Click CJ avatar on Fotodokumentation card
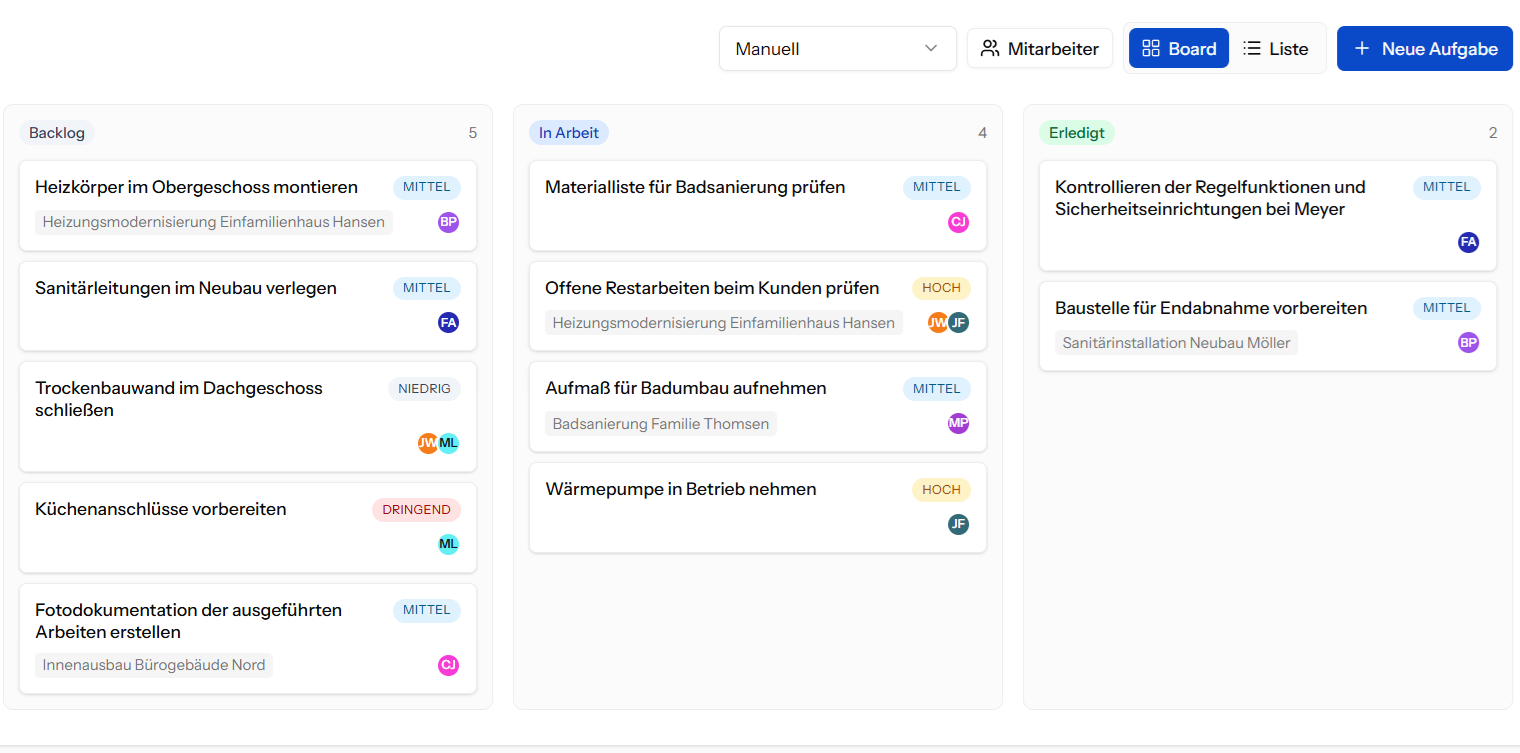Screen dimensions: 1520x753 448,665
